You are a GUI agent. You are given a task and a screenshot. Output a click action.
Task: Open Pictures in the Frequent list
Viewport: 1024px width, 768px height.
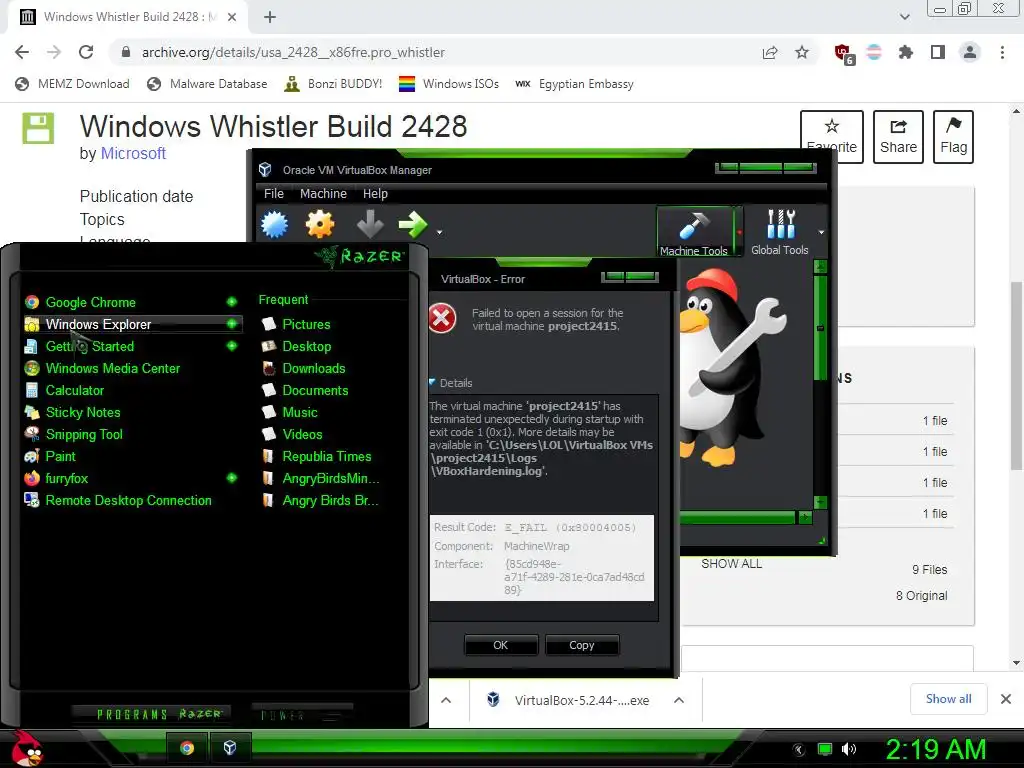click(x=306, y=325)
